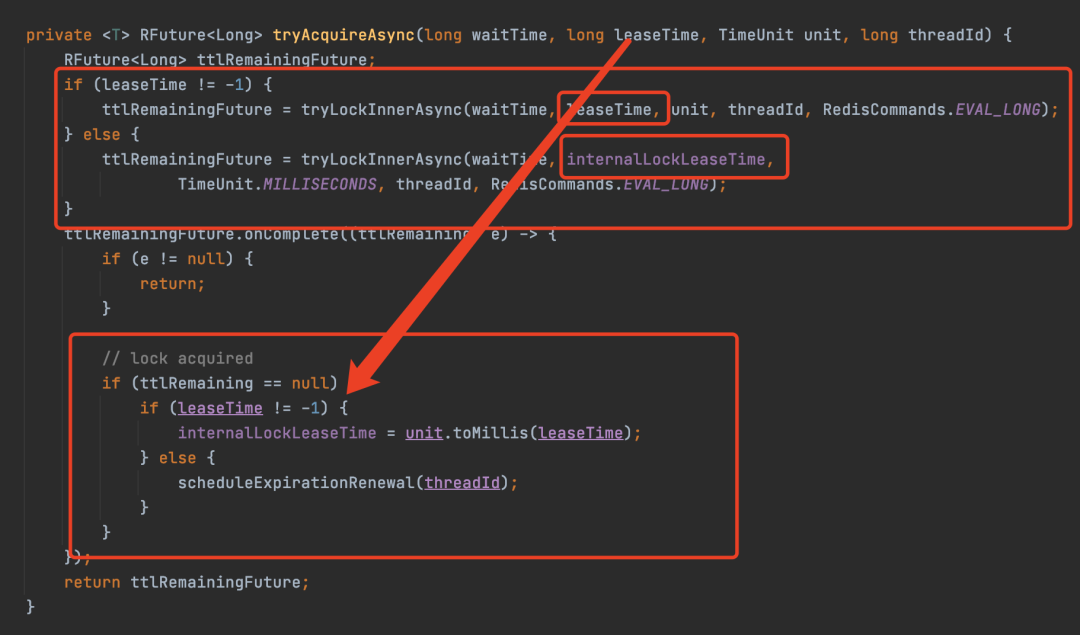Screen dimensions: 1080x635
Task: Click the TimeUnit type in the signature
Action: click(x=756, y=35)
